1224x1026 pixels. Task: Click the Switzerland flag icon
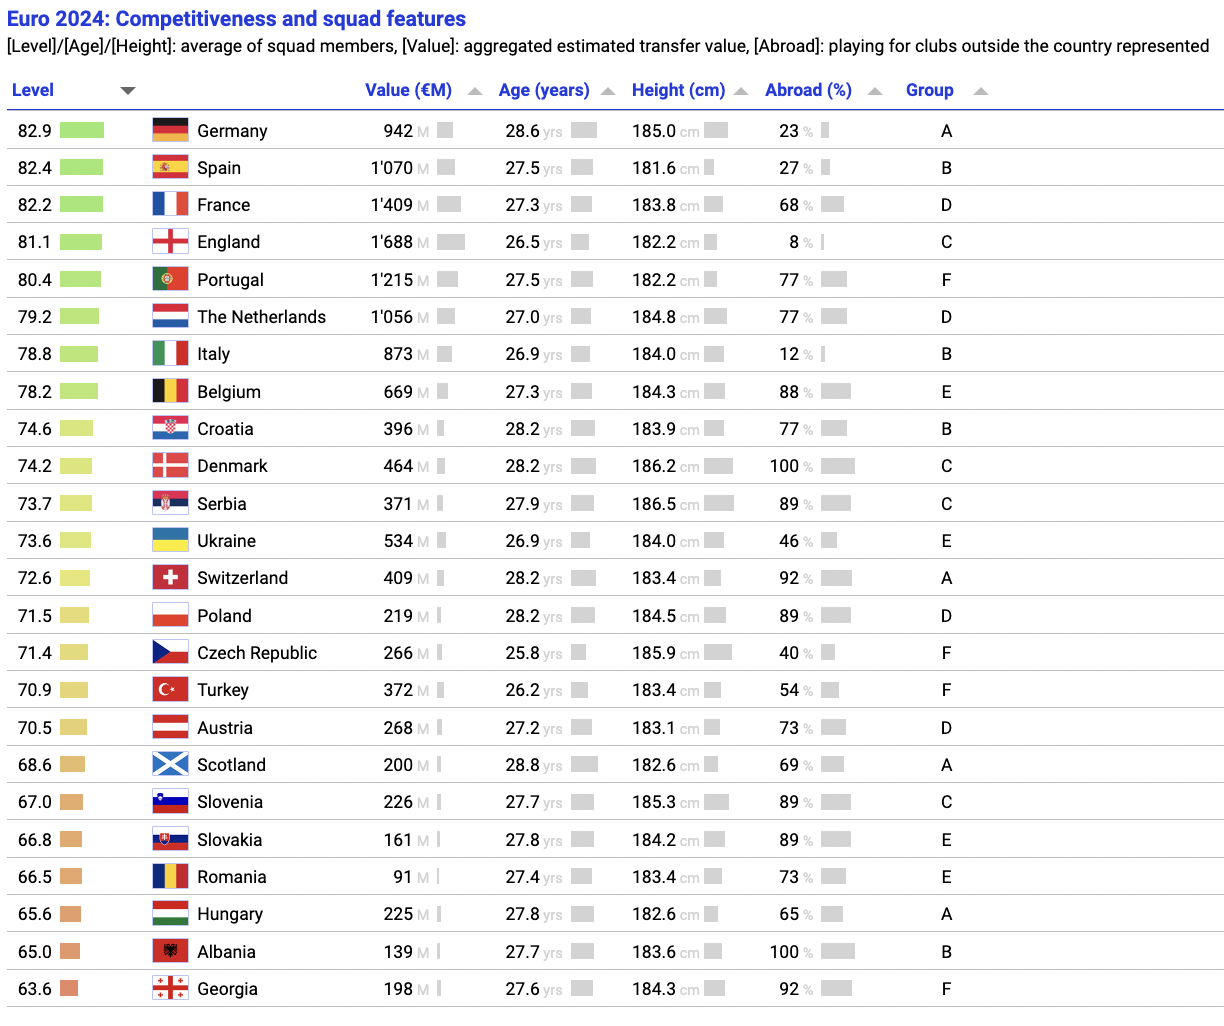pyautogui.click(x=170, y=577)
